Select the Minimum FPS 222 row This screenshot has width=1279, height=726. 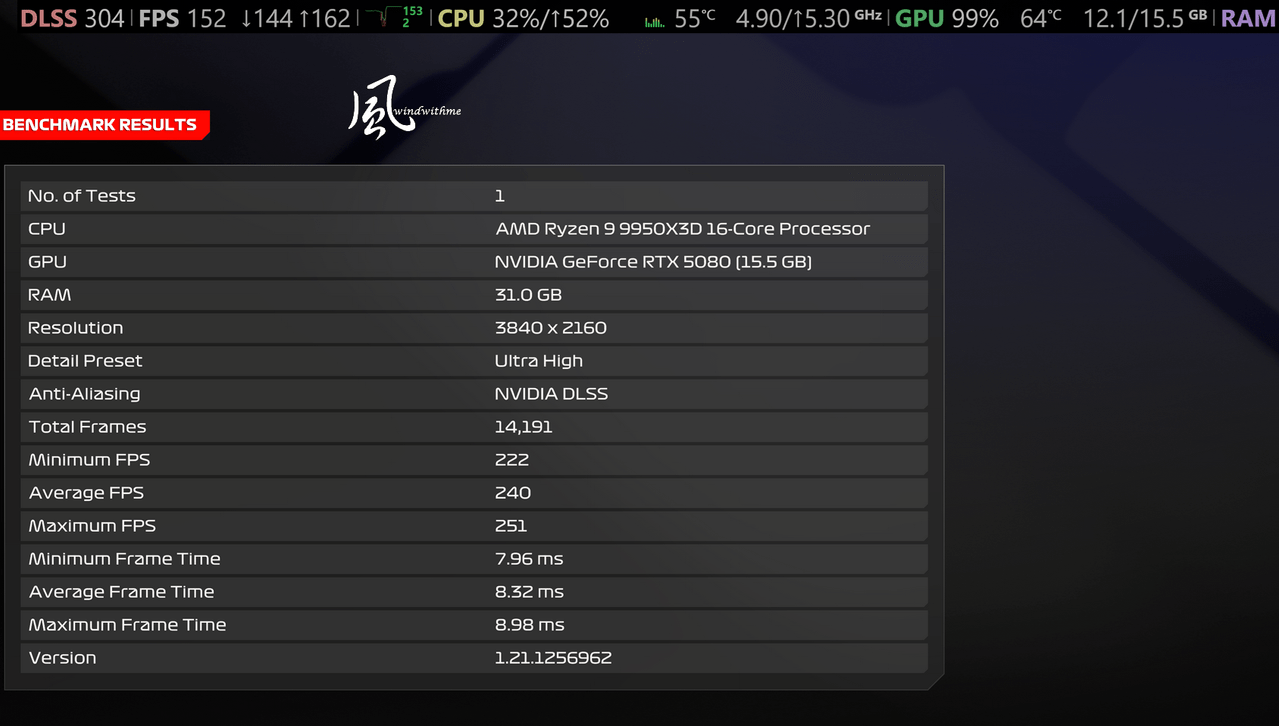tap(474, 460)
